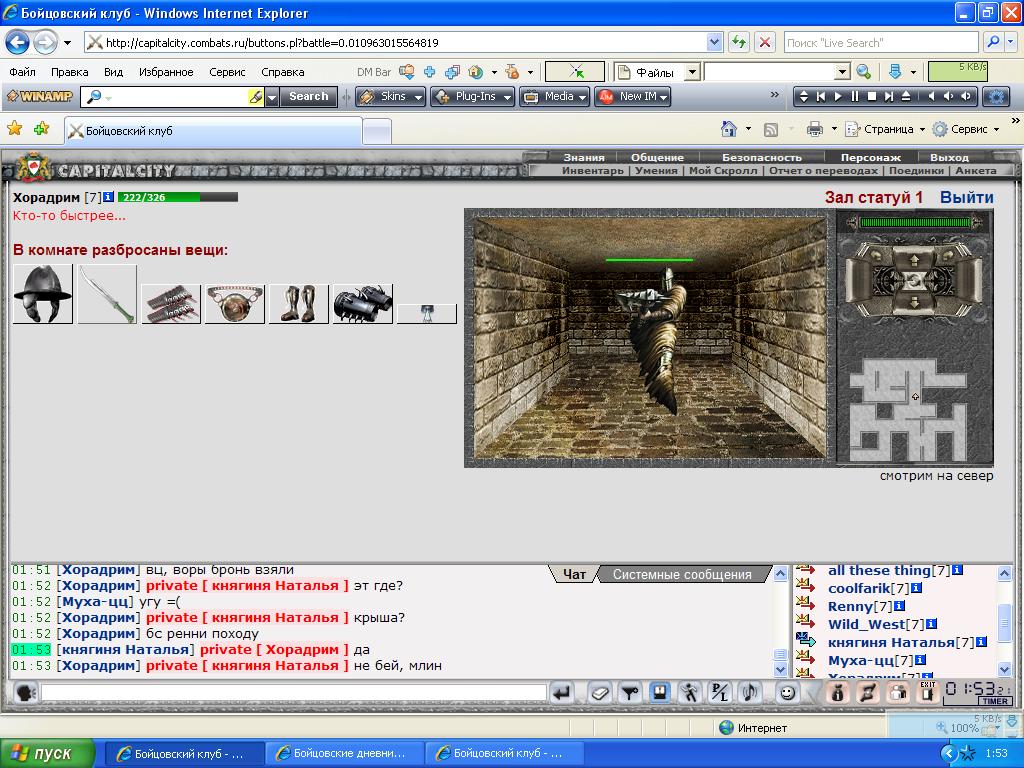Click the Выйти link to leave

(966, 197)
